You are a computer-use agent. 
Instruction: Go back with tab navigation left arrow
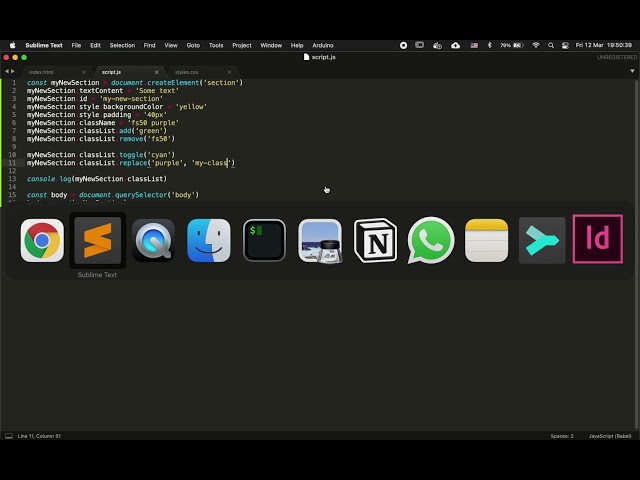(x=7, y=71)
